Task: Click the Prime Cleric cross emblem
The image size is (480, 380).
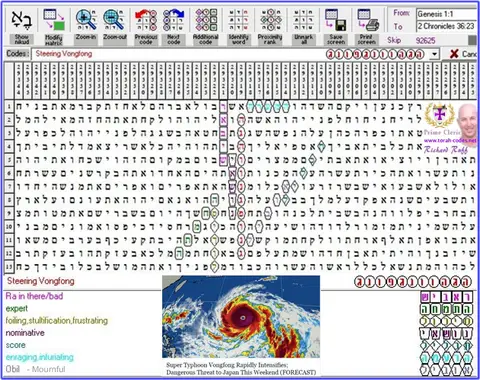Action: (x=439, y=116)
